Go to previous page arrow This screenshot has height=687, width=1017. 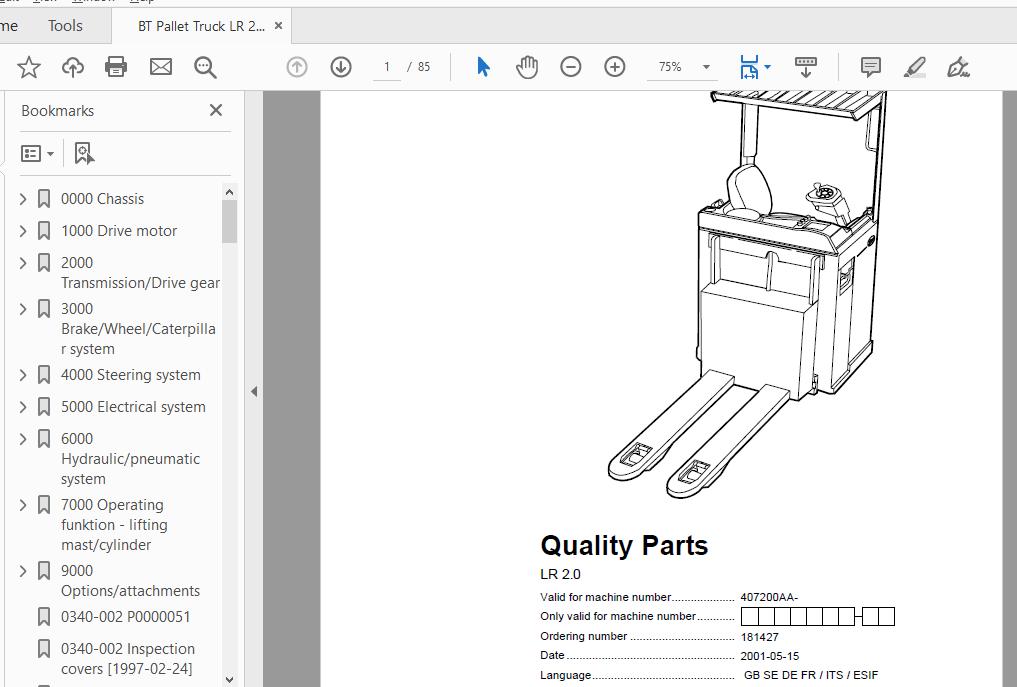point(297,67)
